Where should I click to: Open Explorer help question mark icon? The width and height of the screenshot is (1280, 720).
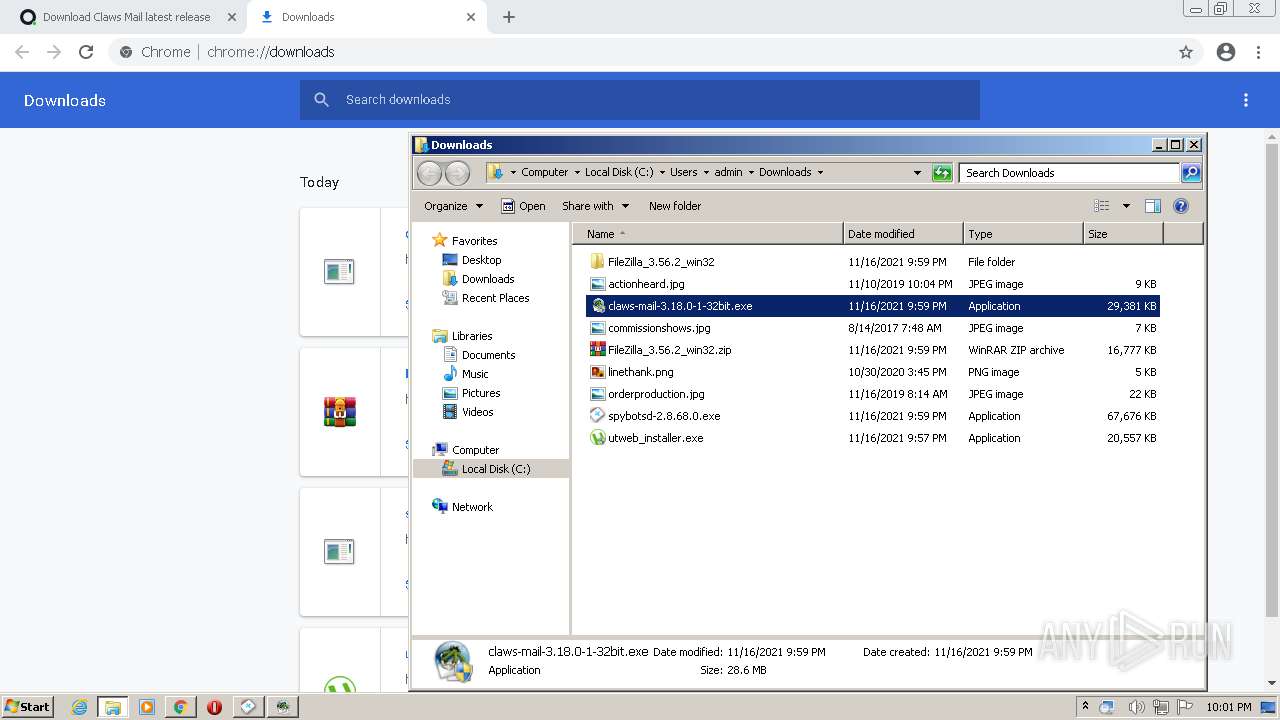point(1181,206)
